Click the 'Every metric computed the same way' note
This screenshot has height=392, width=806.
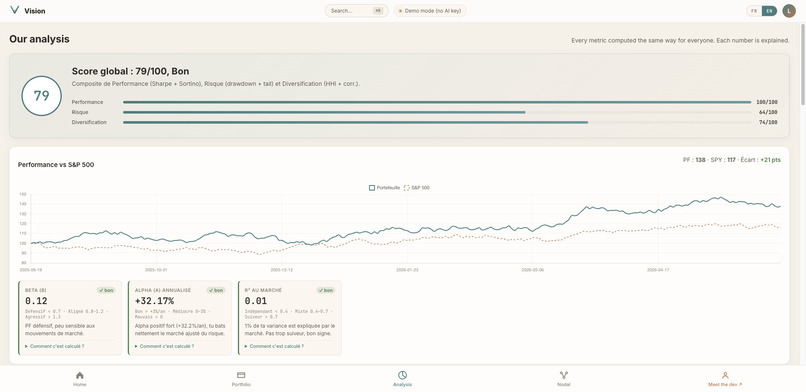pos(681,40)
